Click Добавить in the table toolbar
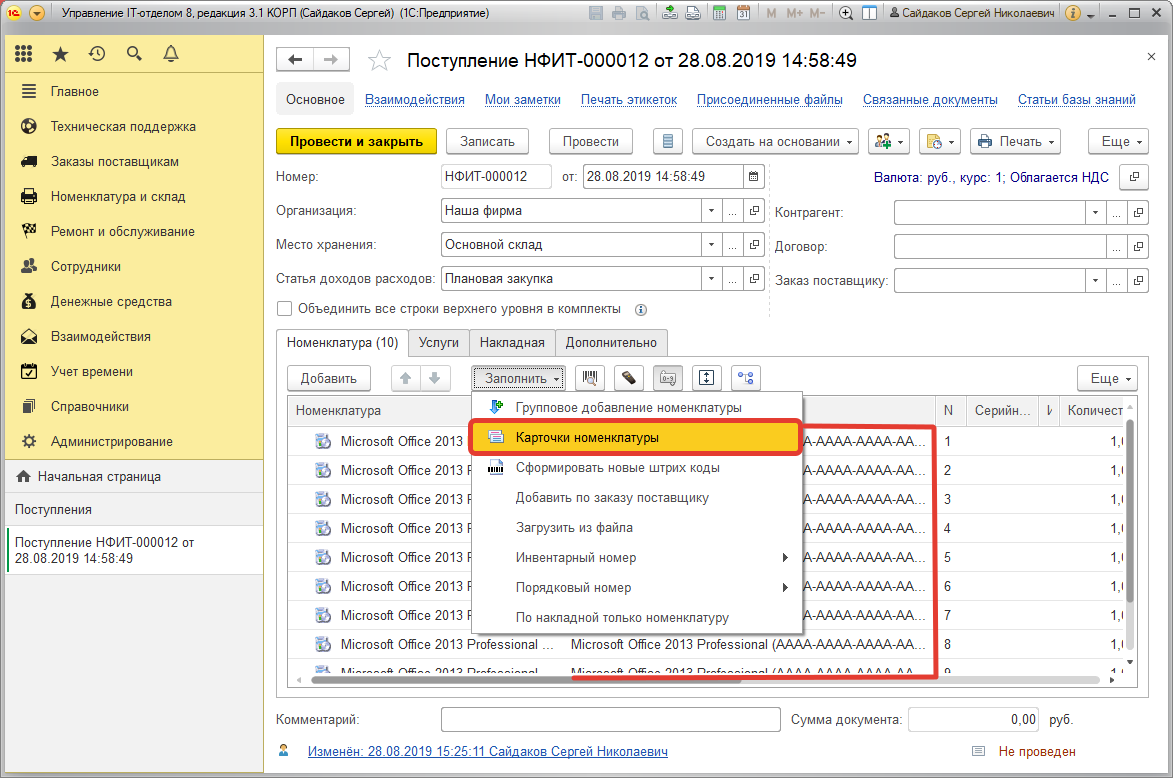Image resolution: width=1173 pixels, height=778 pixels. [328, 378]
